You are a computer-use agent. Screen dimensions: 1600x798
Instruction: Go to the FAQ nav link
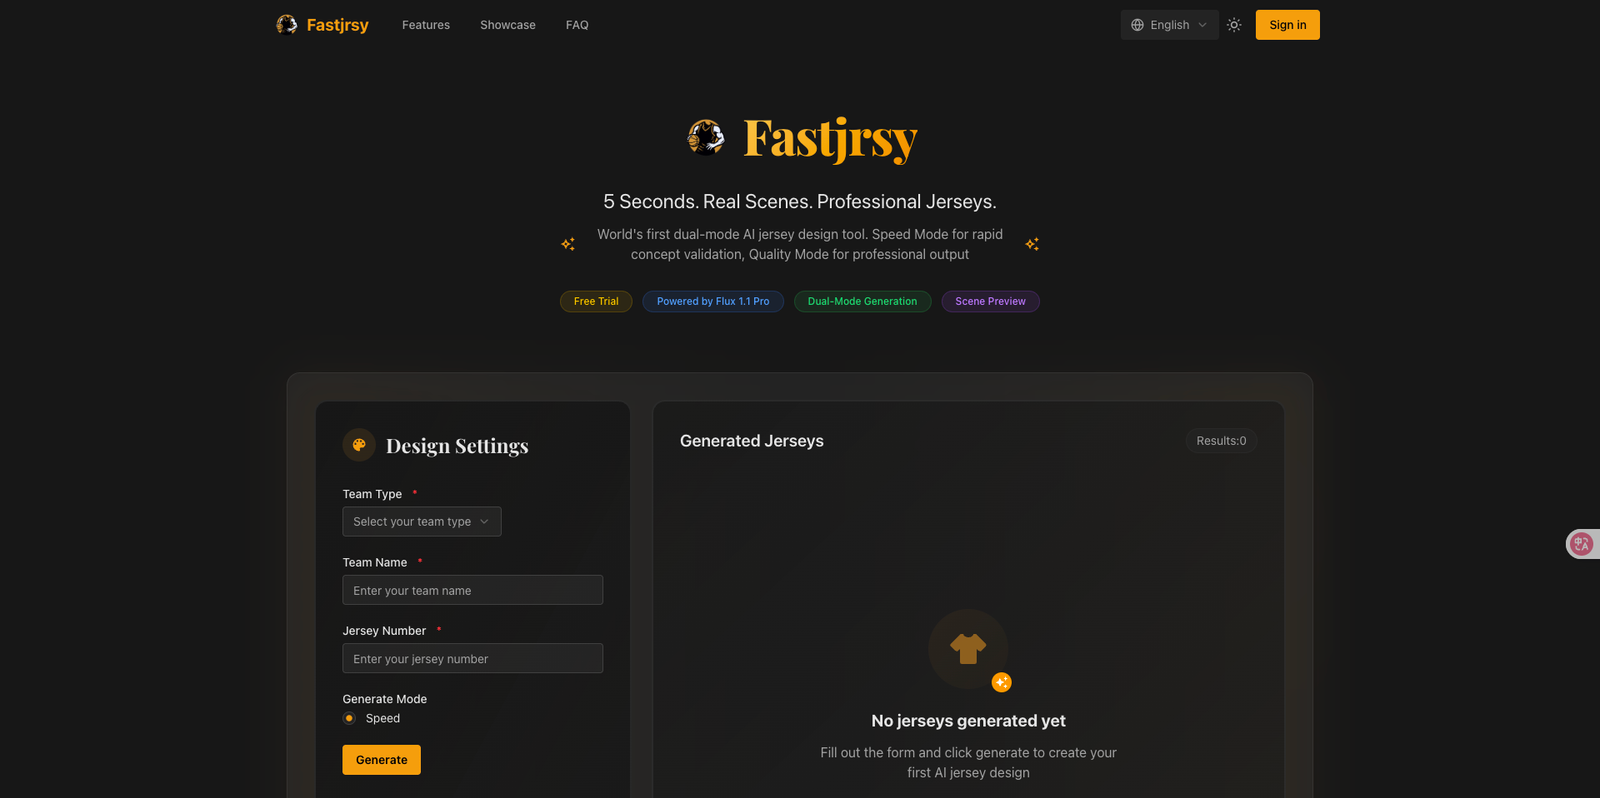[x=577, y=25]
